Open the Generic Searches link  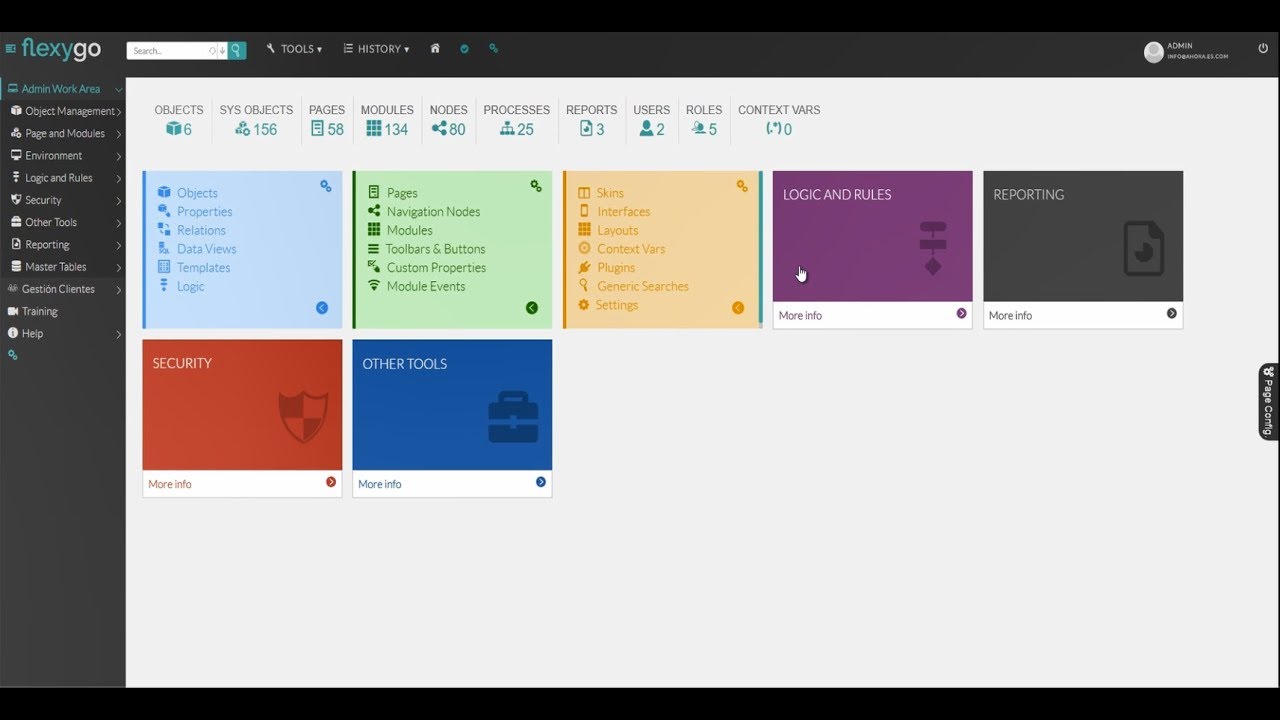[643, 286]
